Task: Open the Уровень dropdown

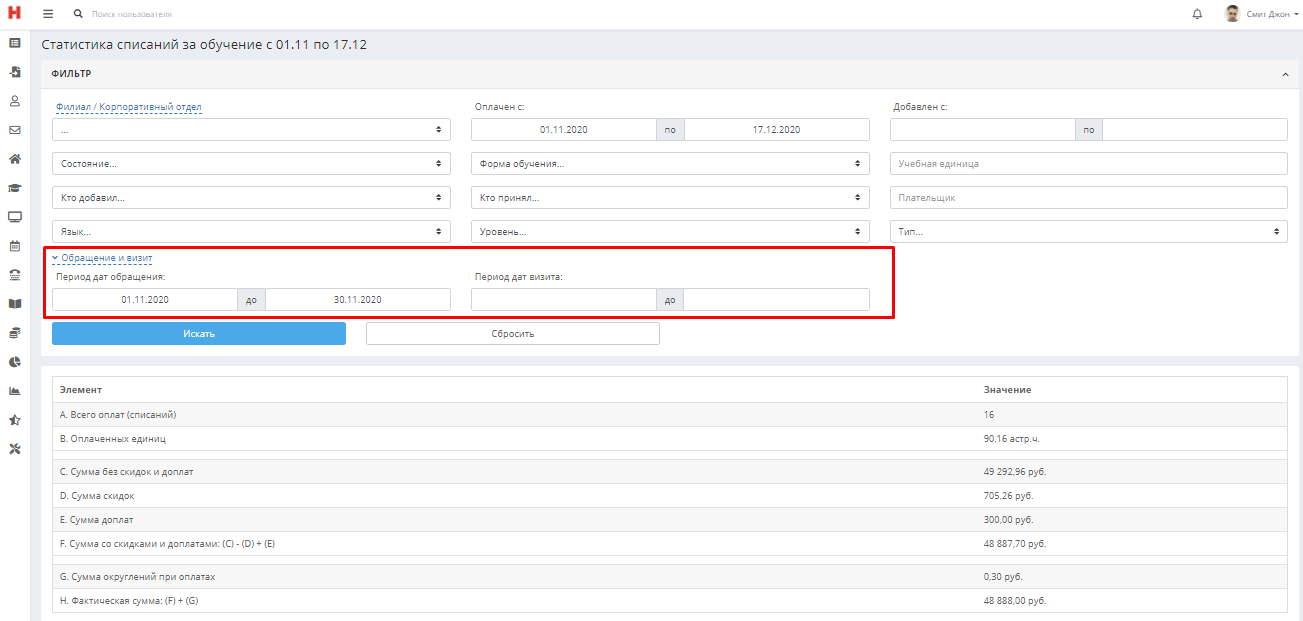Action: (670, 231)
